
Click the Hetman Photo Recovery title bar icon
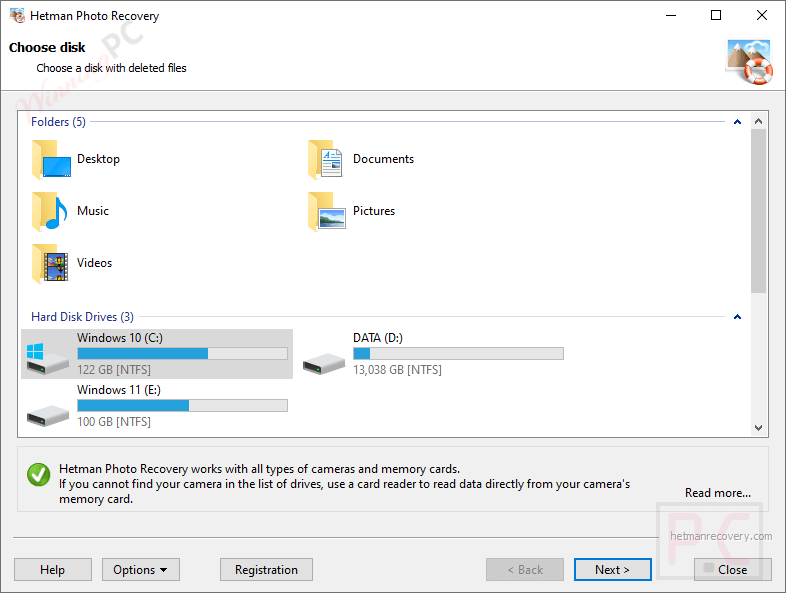17,16
